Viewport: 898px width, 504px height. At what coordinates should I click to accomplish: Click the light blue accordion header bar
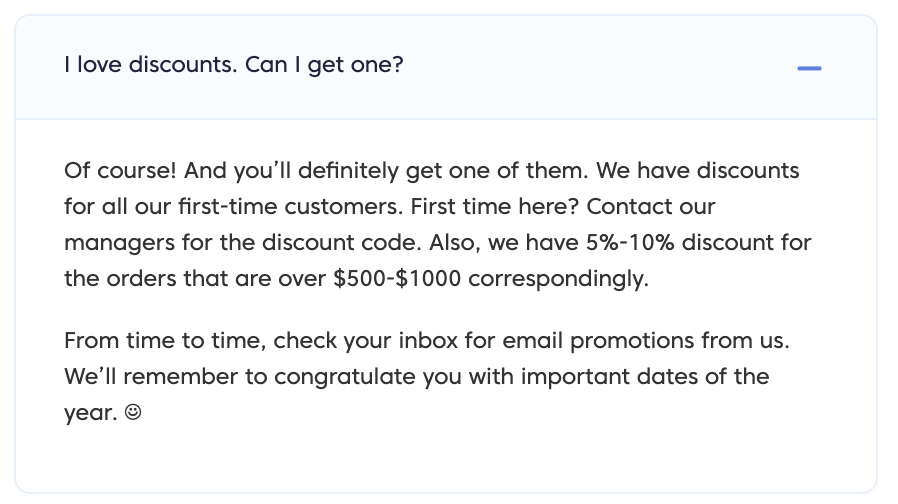pyautogui.click(x=446, y=68)
